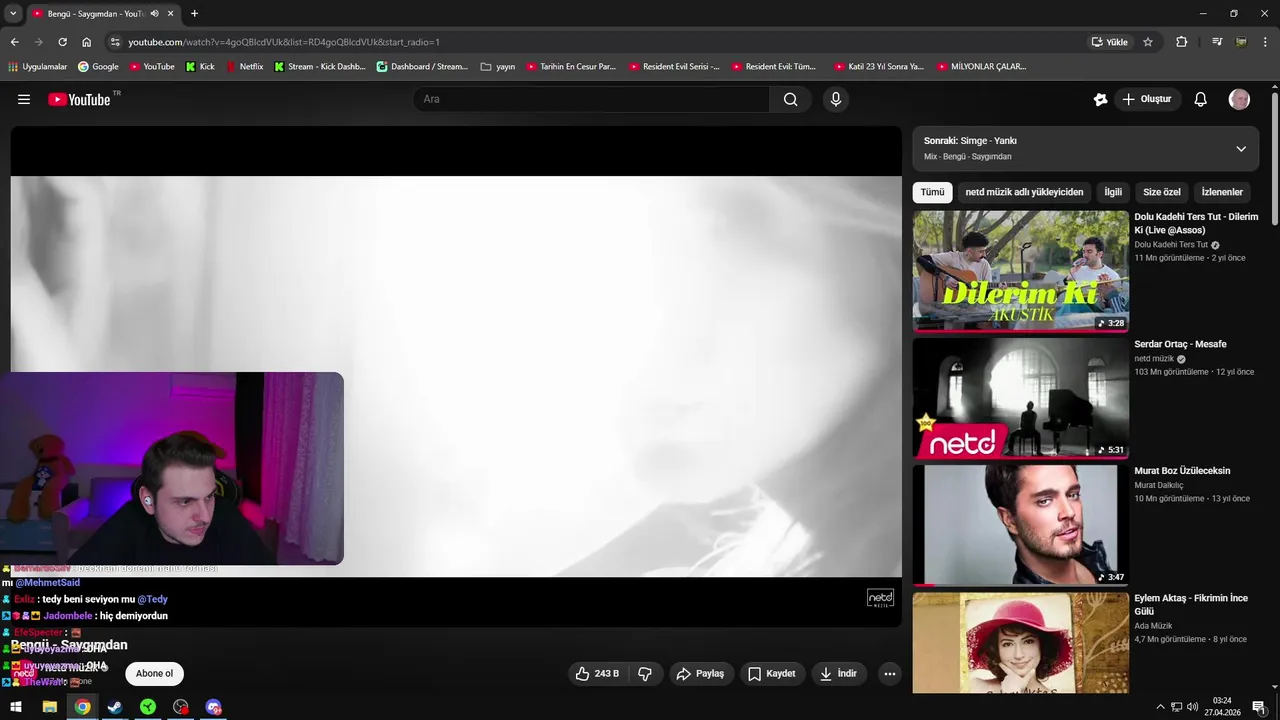
Task: Click the browser address bar URL
Action: (284, 42)
